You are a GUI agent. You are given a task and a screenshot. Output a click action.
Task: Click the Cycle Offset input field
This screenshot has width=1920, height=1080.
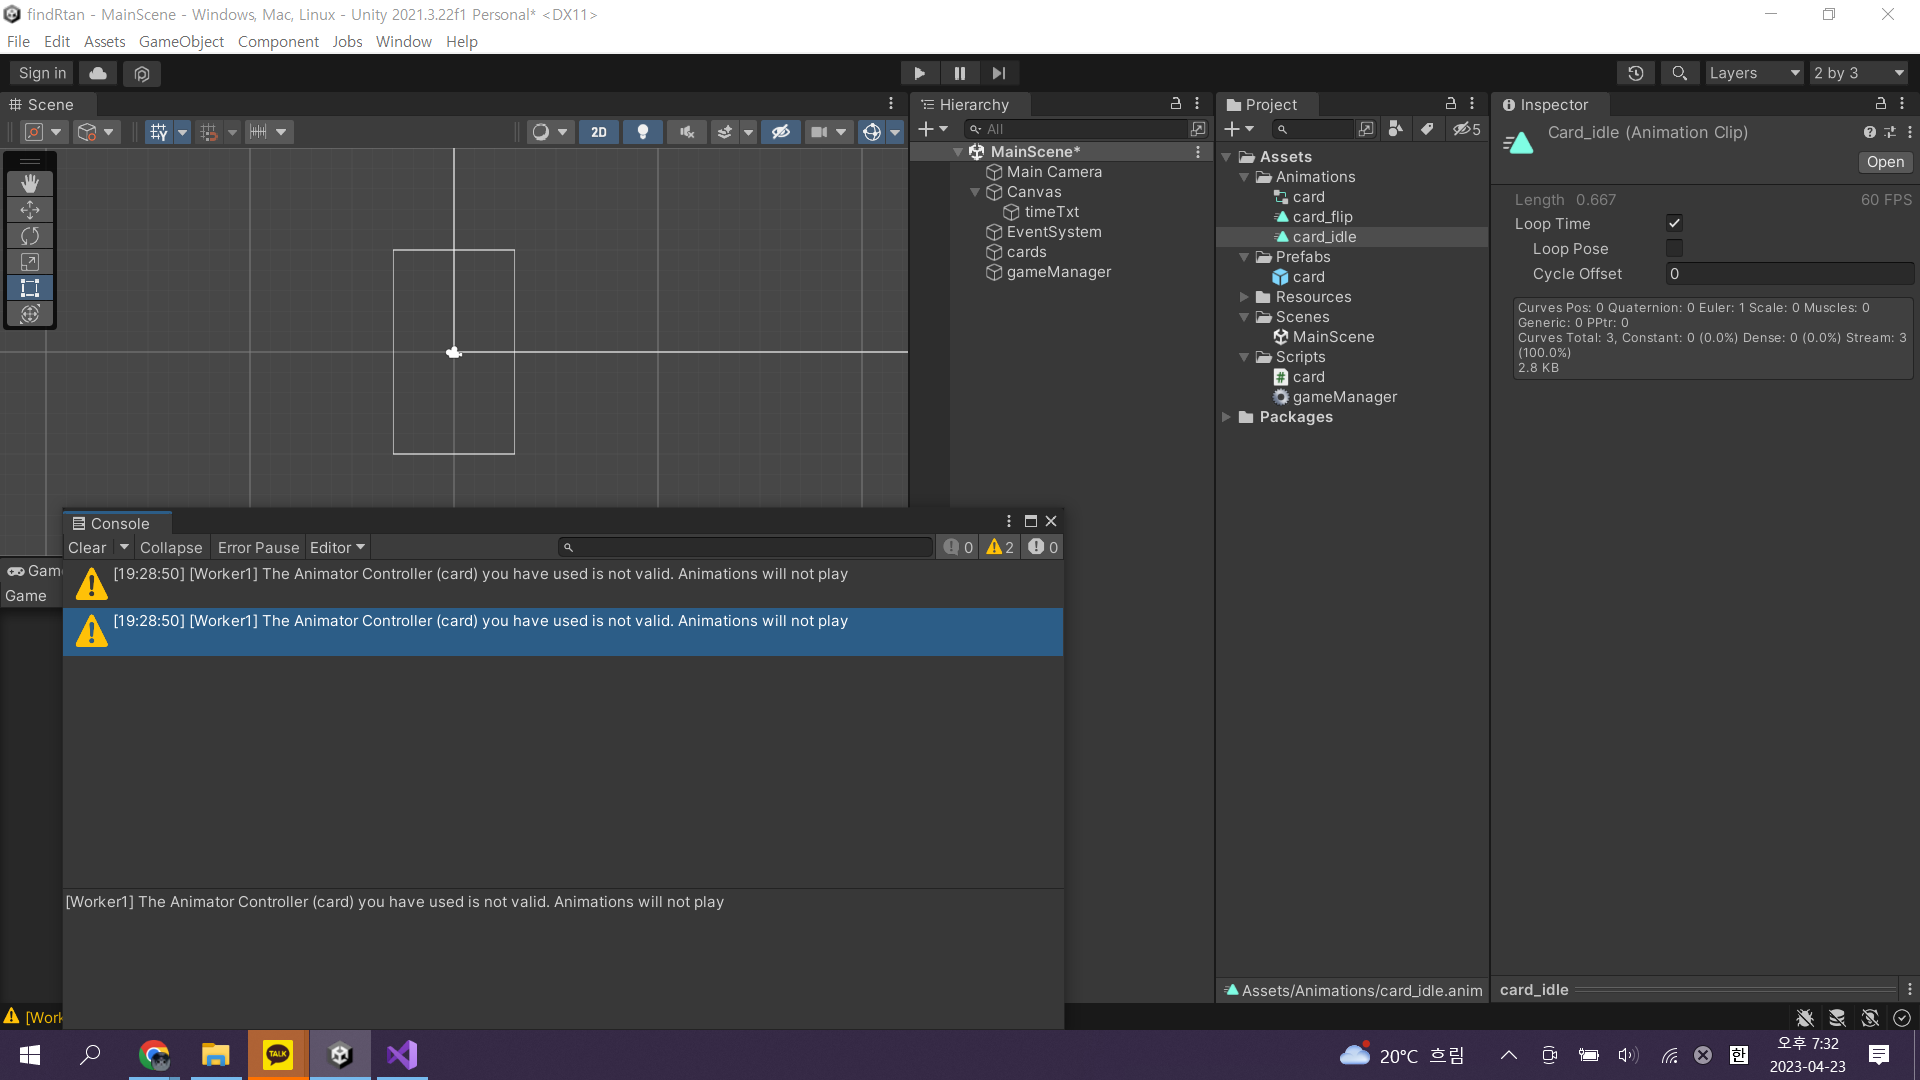click(1789, 274)
